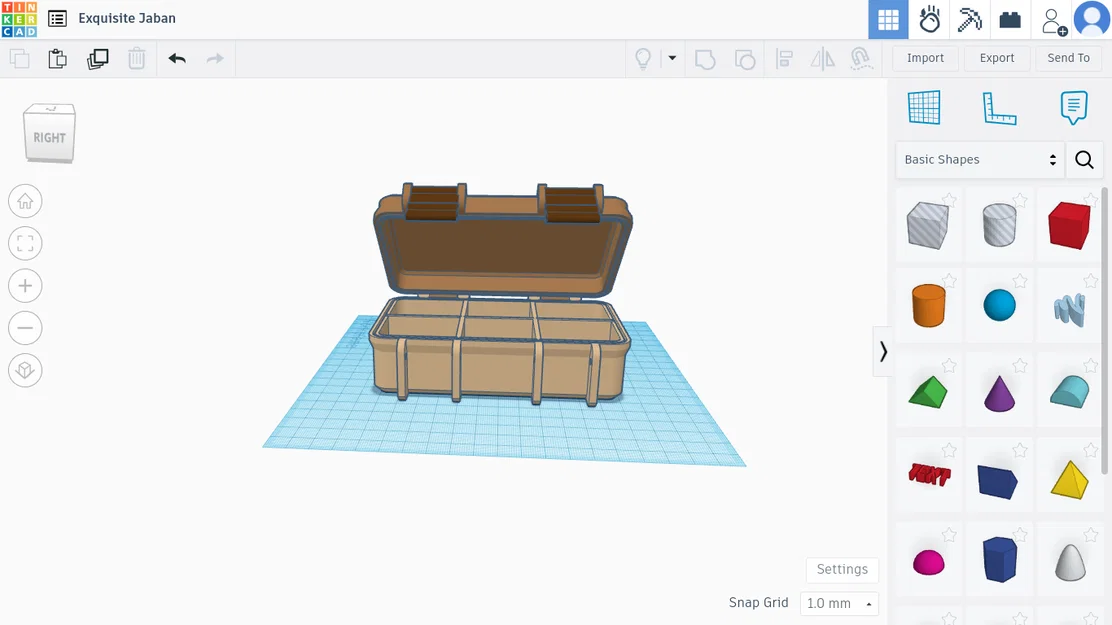Image resolution: width=1112 pixels, height=625 pixels.
Task: Open the Basic Shapes category dropdown
Action: point(980,160)
